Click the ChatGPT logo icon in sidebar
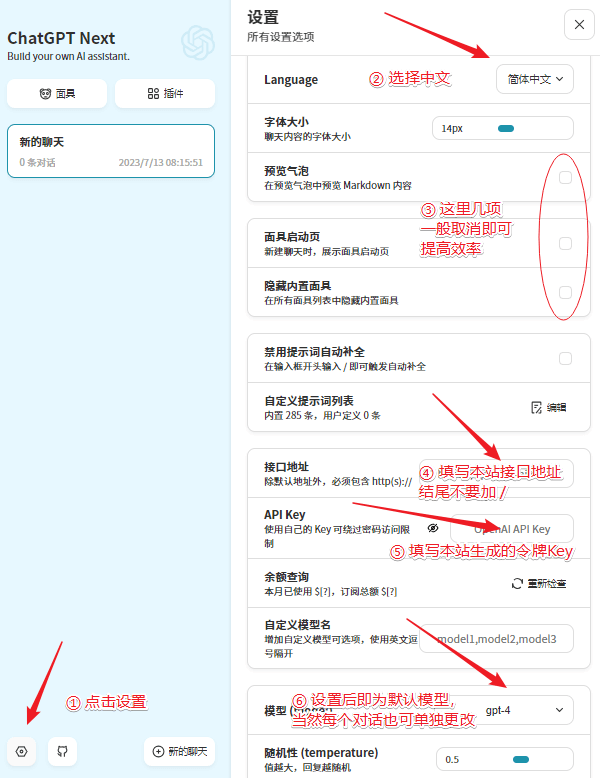The image size is (600, 778). [x=198, y=43]
